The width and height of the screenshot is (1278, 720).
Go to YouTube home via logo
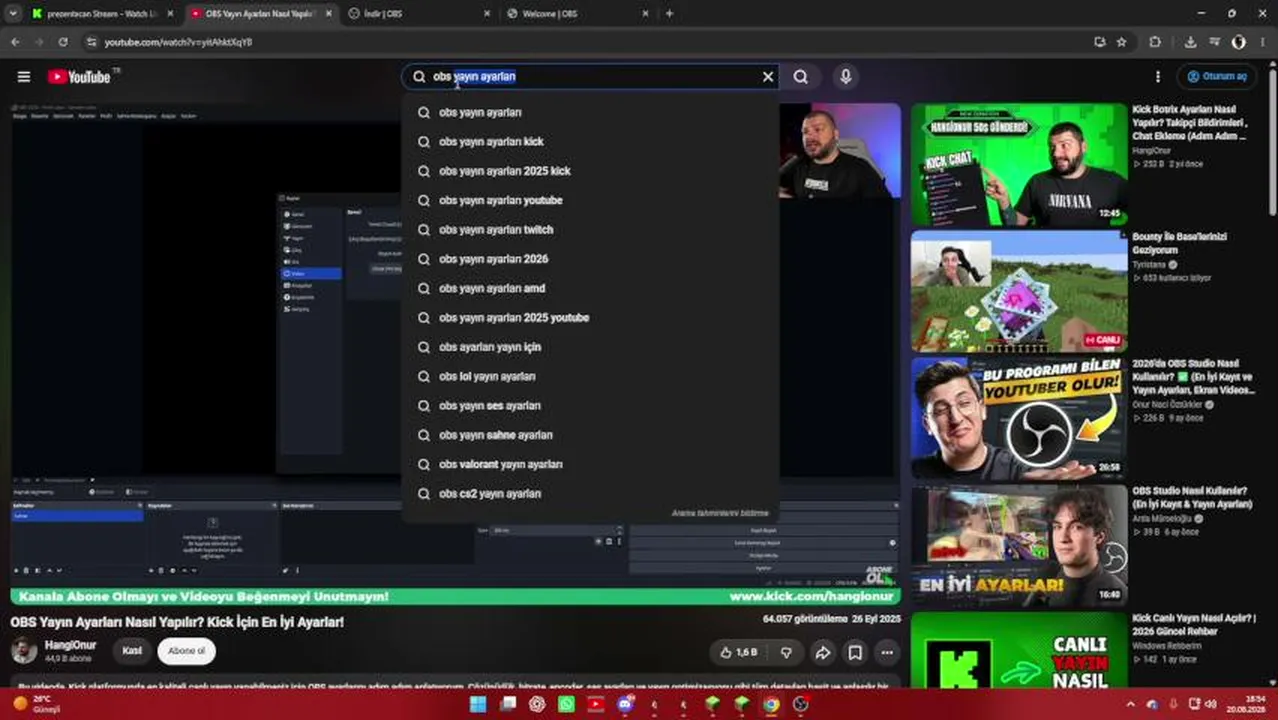tap(79, 77)
